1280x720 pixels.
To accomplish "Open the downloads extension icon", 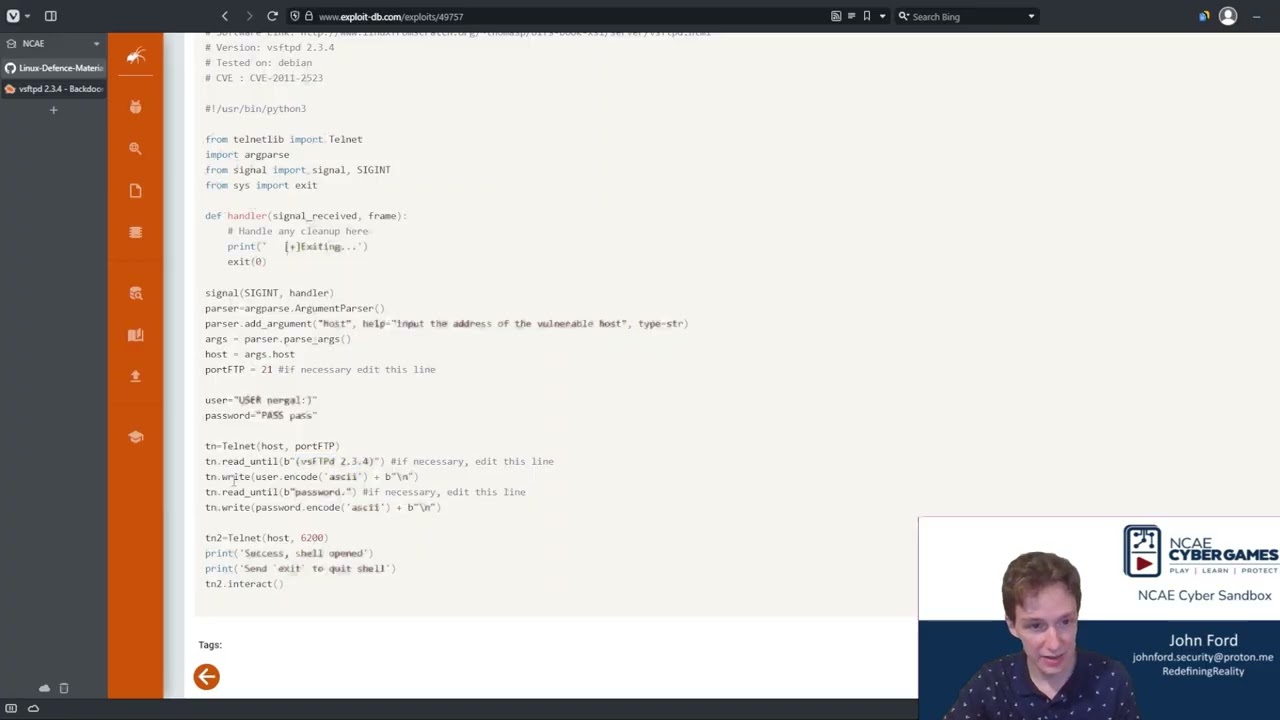I will pos(1204,16).
